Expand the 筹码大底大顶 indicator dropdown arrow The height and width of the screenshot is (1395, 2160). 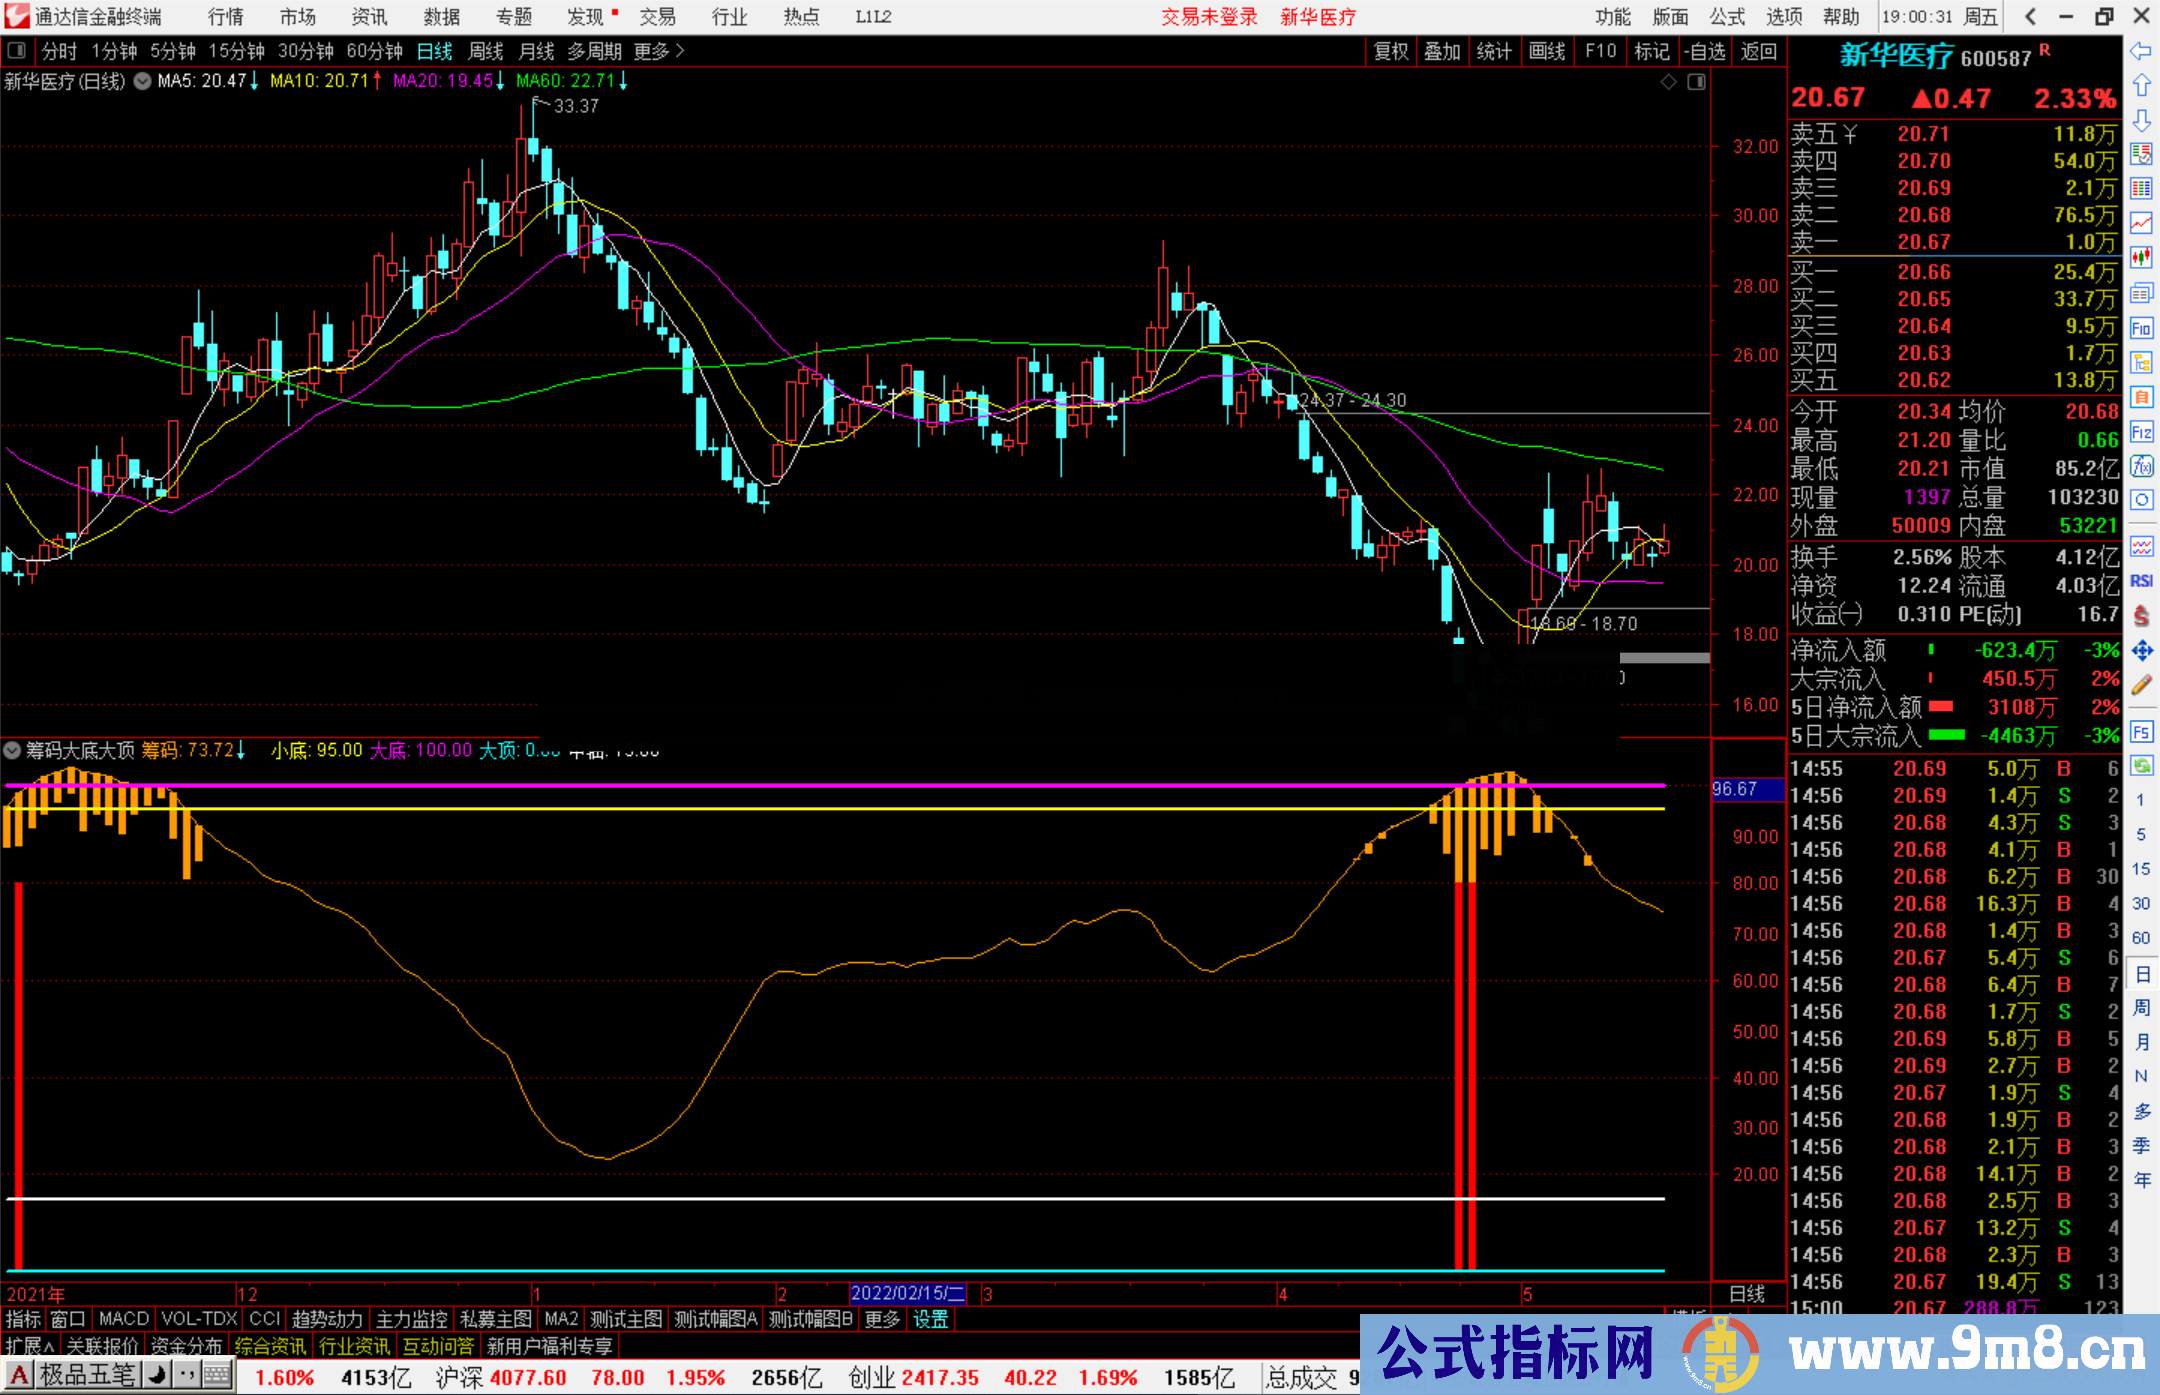point(12,750)
